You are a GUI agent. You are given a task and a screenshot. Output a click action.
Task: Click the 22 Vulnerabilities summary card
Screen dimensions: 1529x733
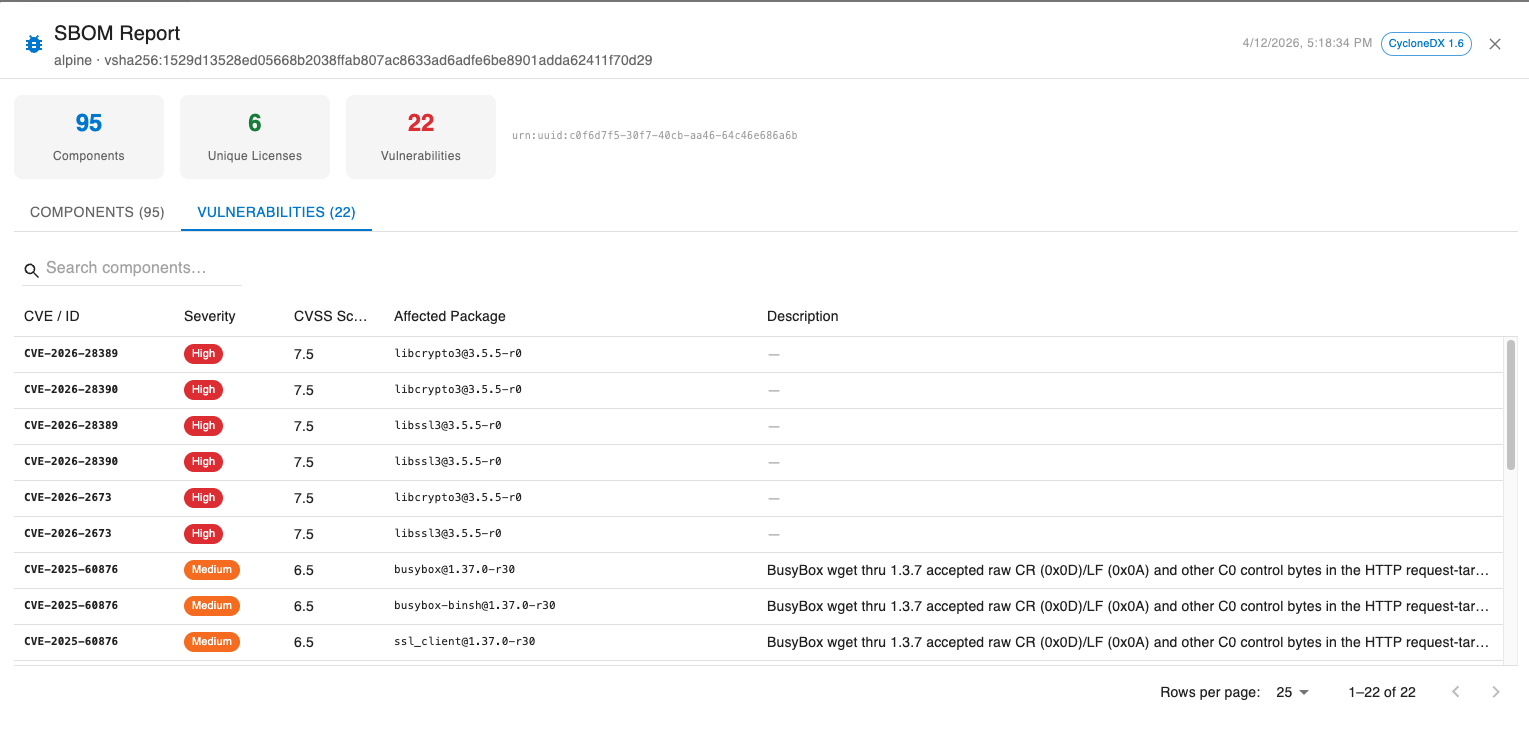(x=420, y=136)
